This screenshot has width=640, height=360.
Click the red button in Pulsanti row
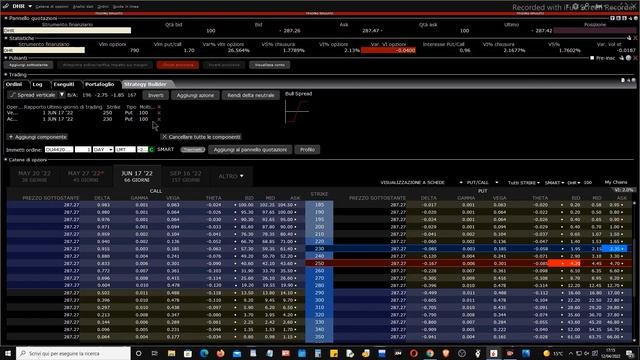tap(178, 65)
